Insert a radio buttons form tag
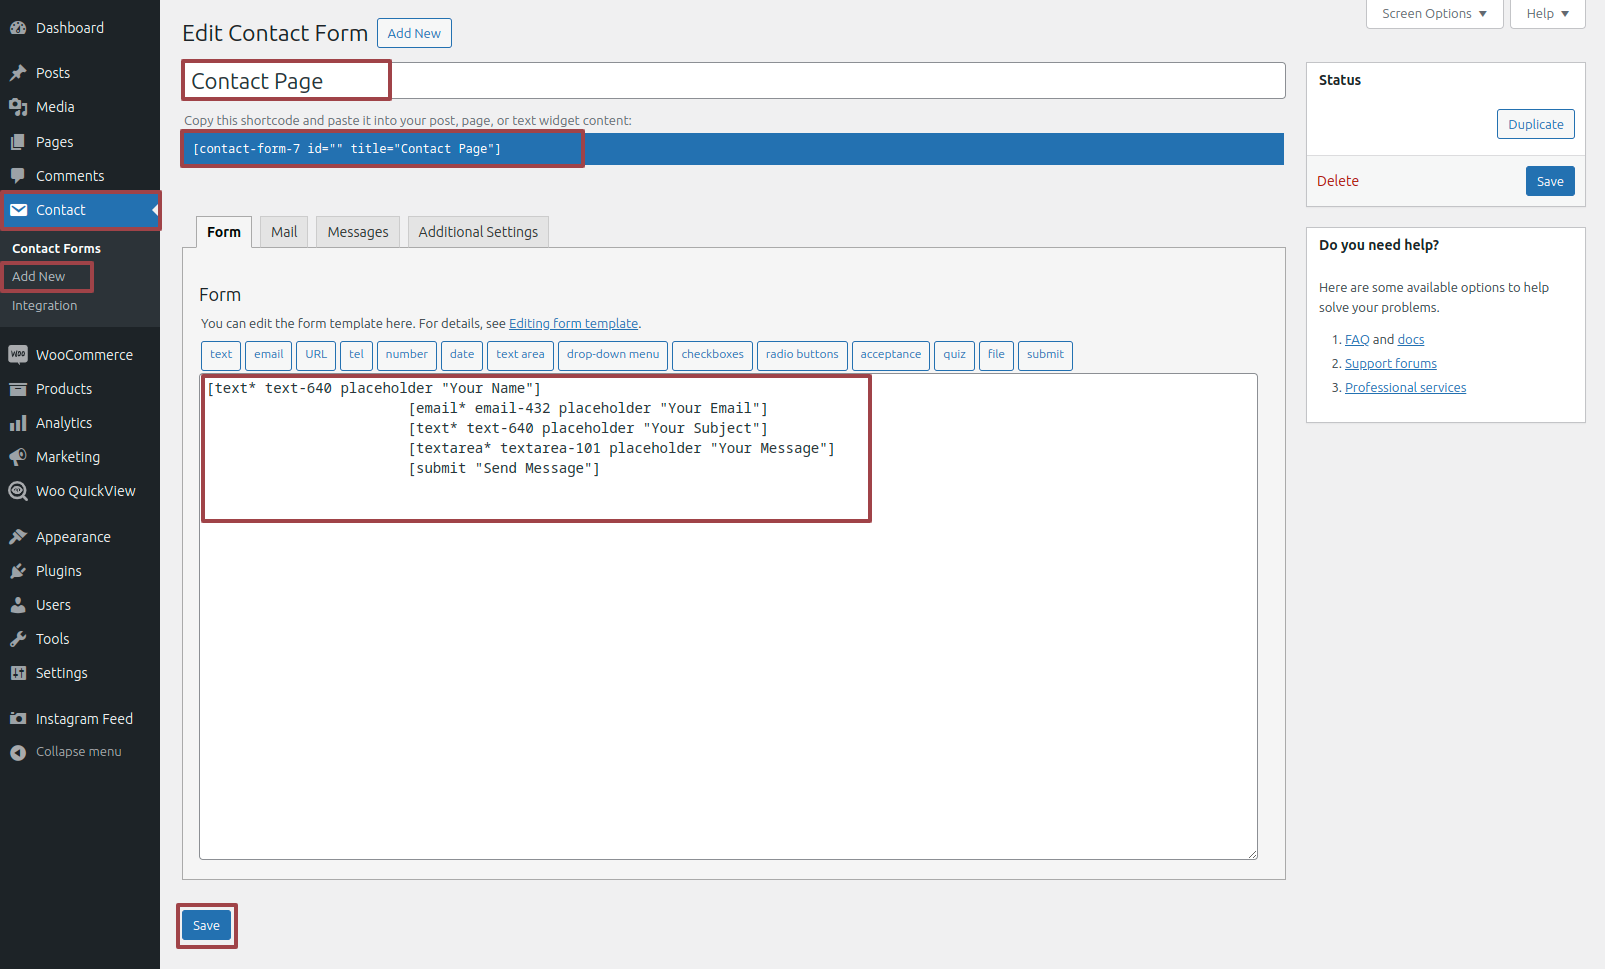The image size is (1605, 969). 802,355
